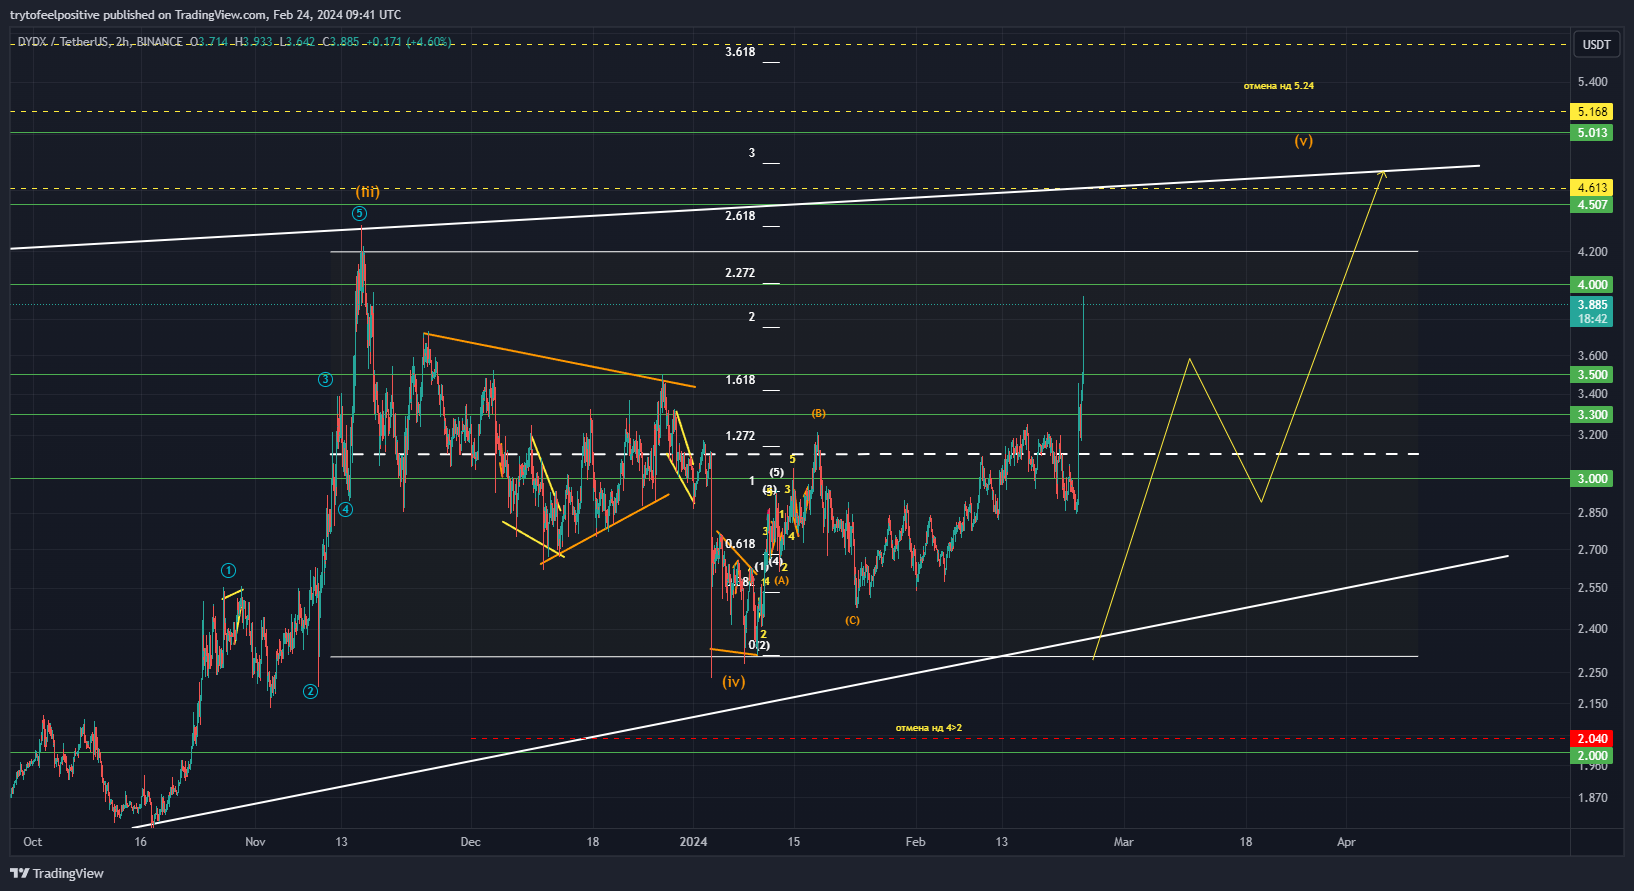Click the circled 5 wave marker
This screenshot has width=1634, height=891.
[x=359, y=214]
